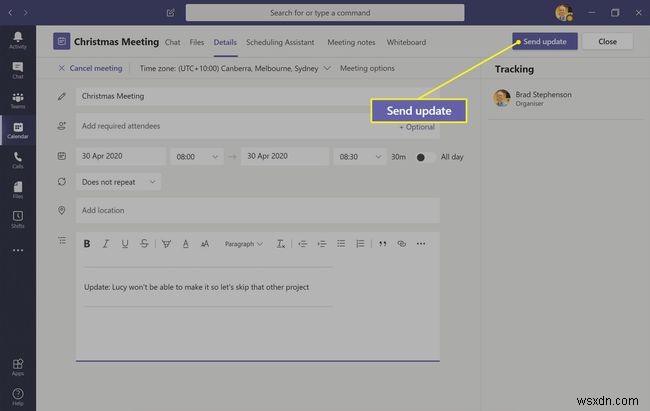Apply strikethrough formatting
This screenshot has width=650, height=411.
click(x=144, y=244)
